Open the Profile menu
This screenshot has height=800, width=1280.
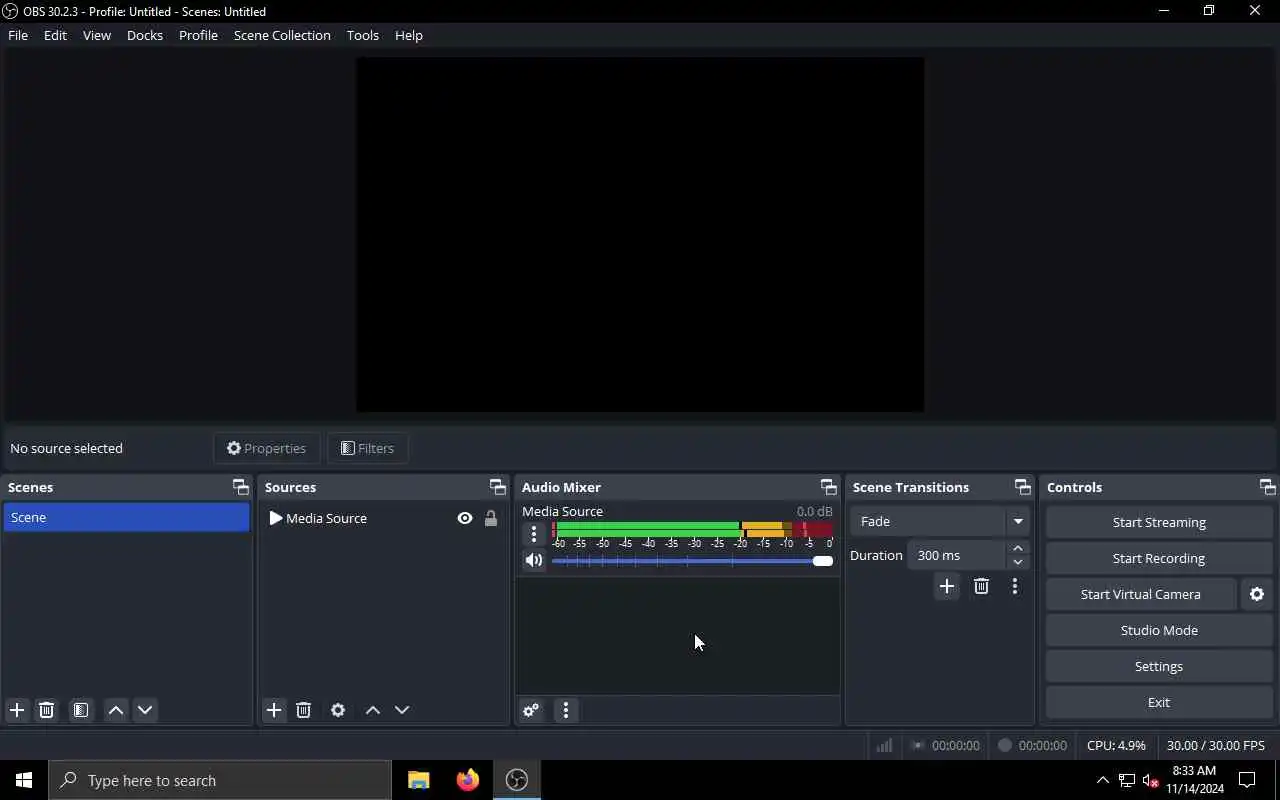point(198,35)
